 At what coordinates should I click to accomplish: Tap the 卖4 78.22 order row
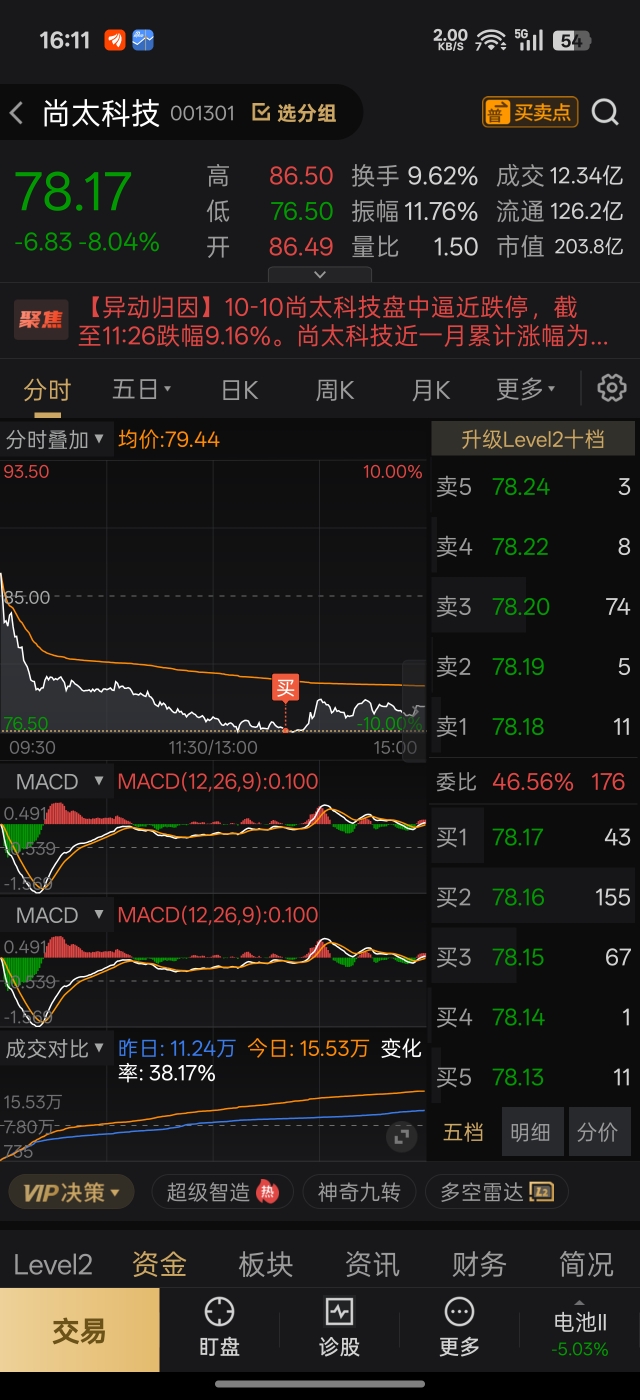[533, 547]
